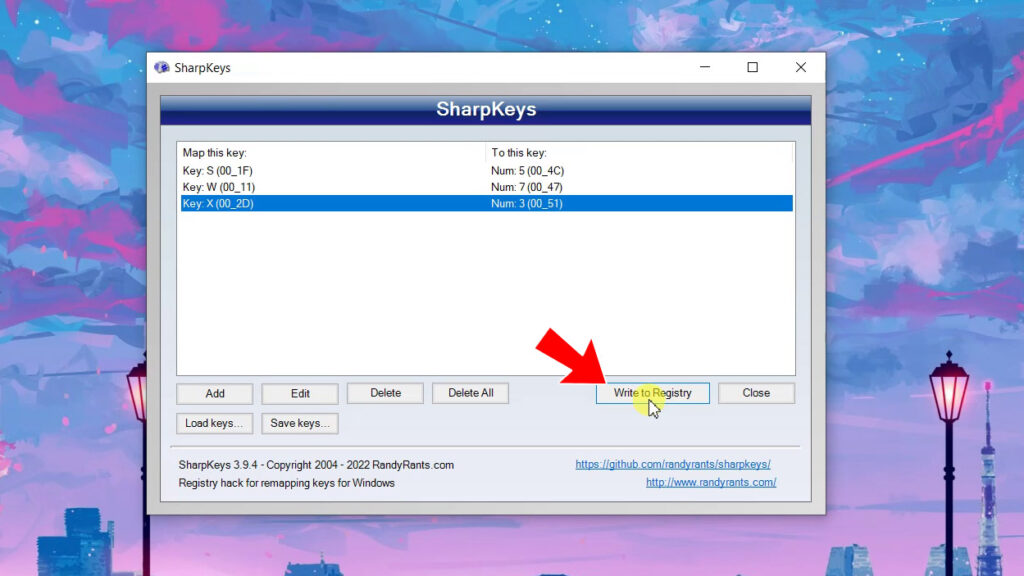
Task: Open the Load keys... dialog
Action: tap(214, 423)
